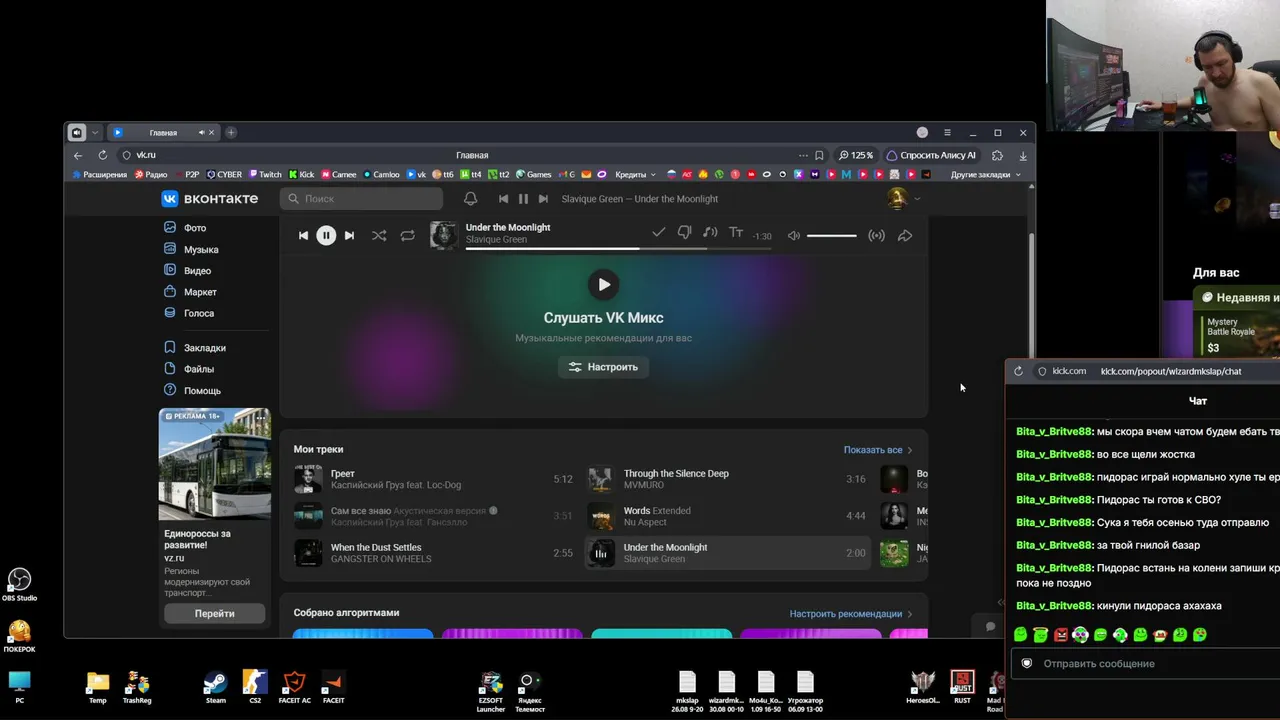This screenshot has width=1280, height=720.
Task: Toggle repeat mode in the player
Action: click(x=407, y=236)
